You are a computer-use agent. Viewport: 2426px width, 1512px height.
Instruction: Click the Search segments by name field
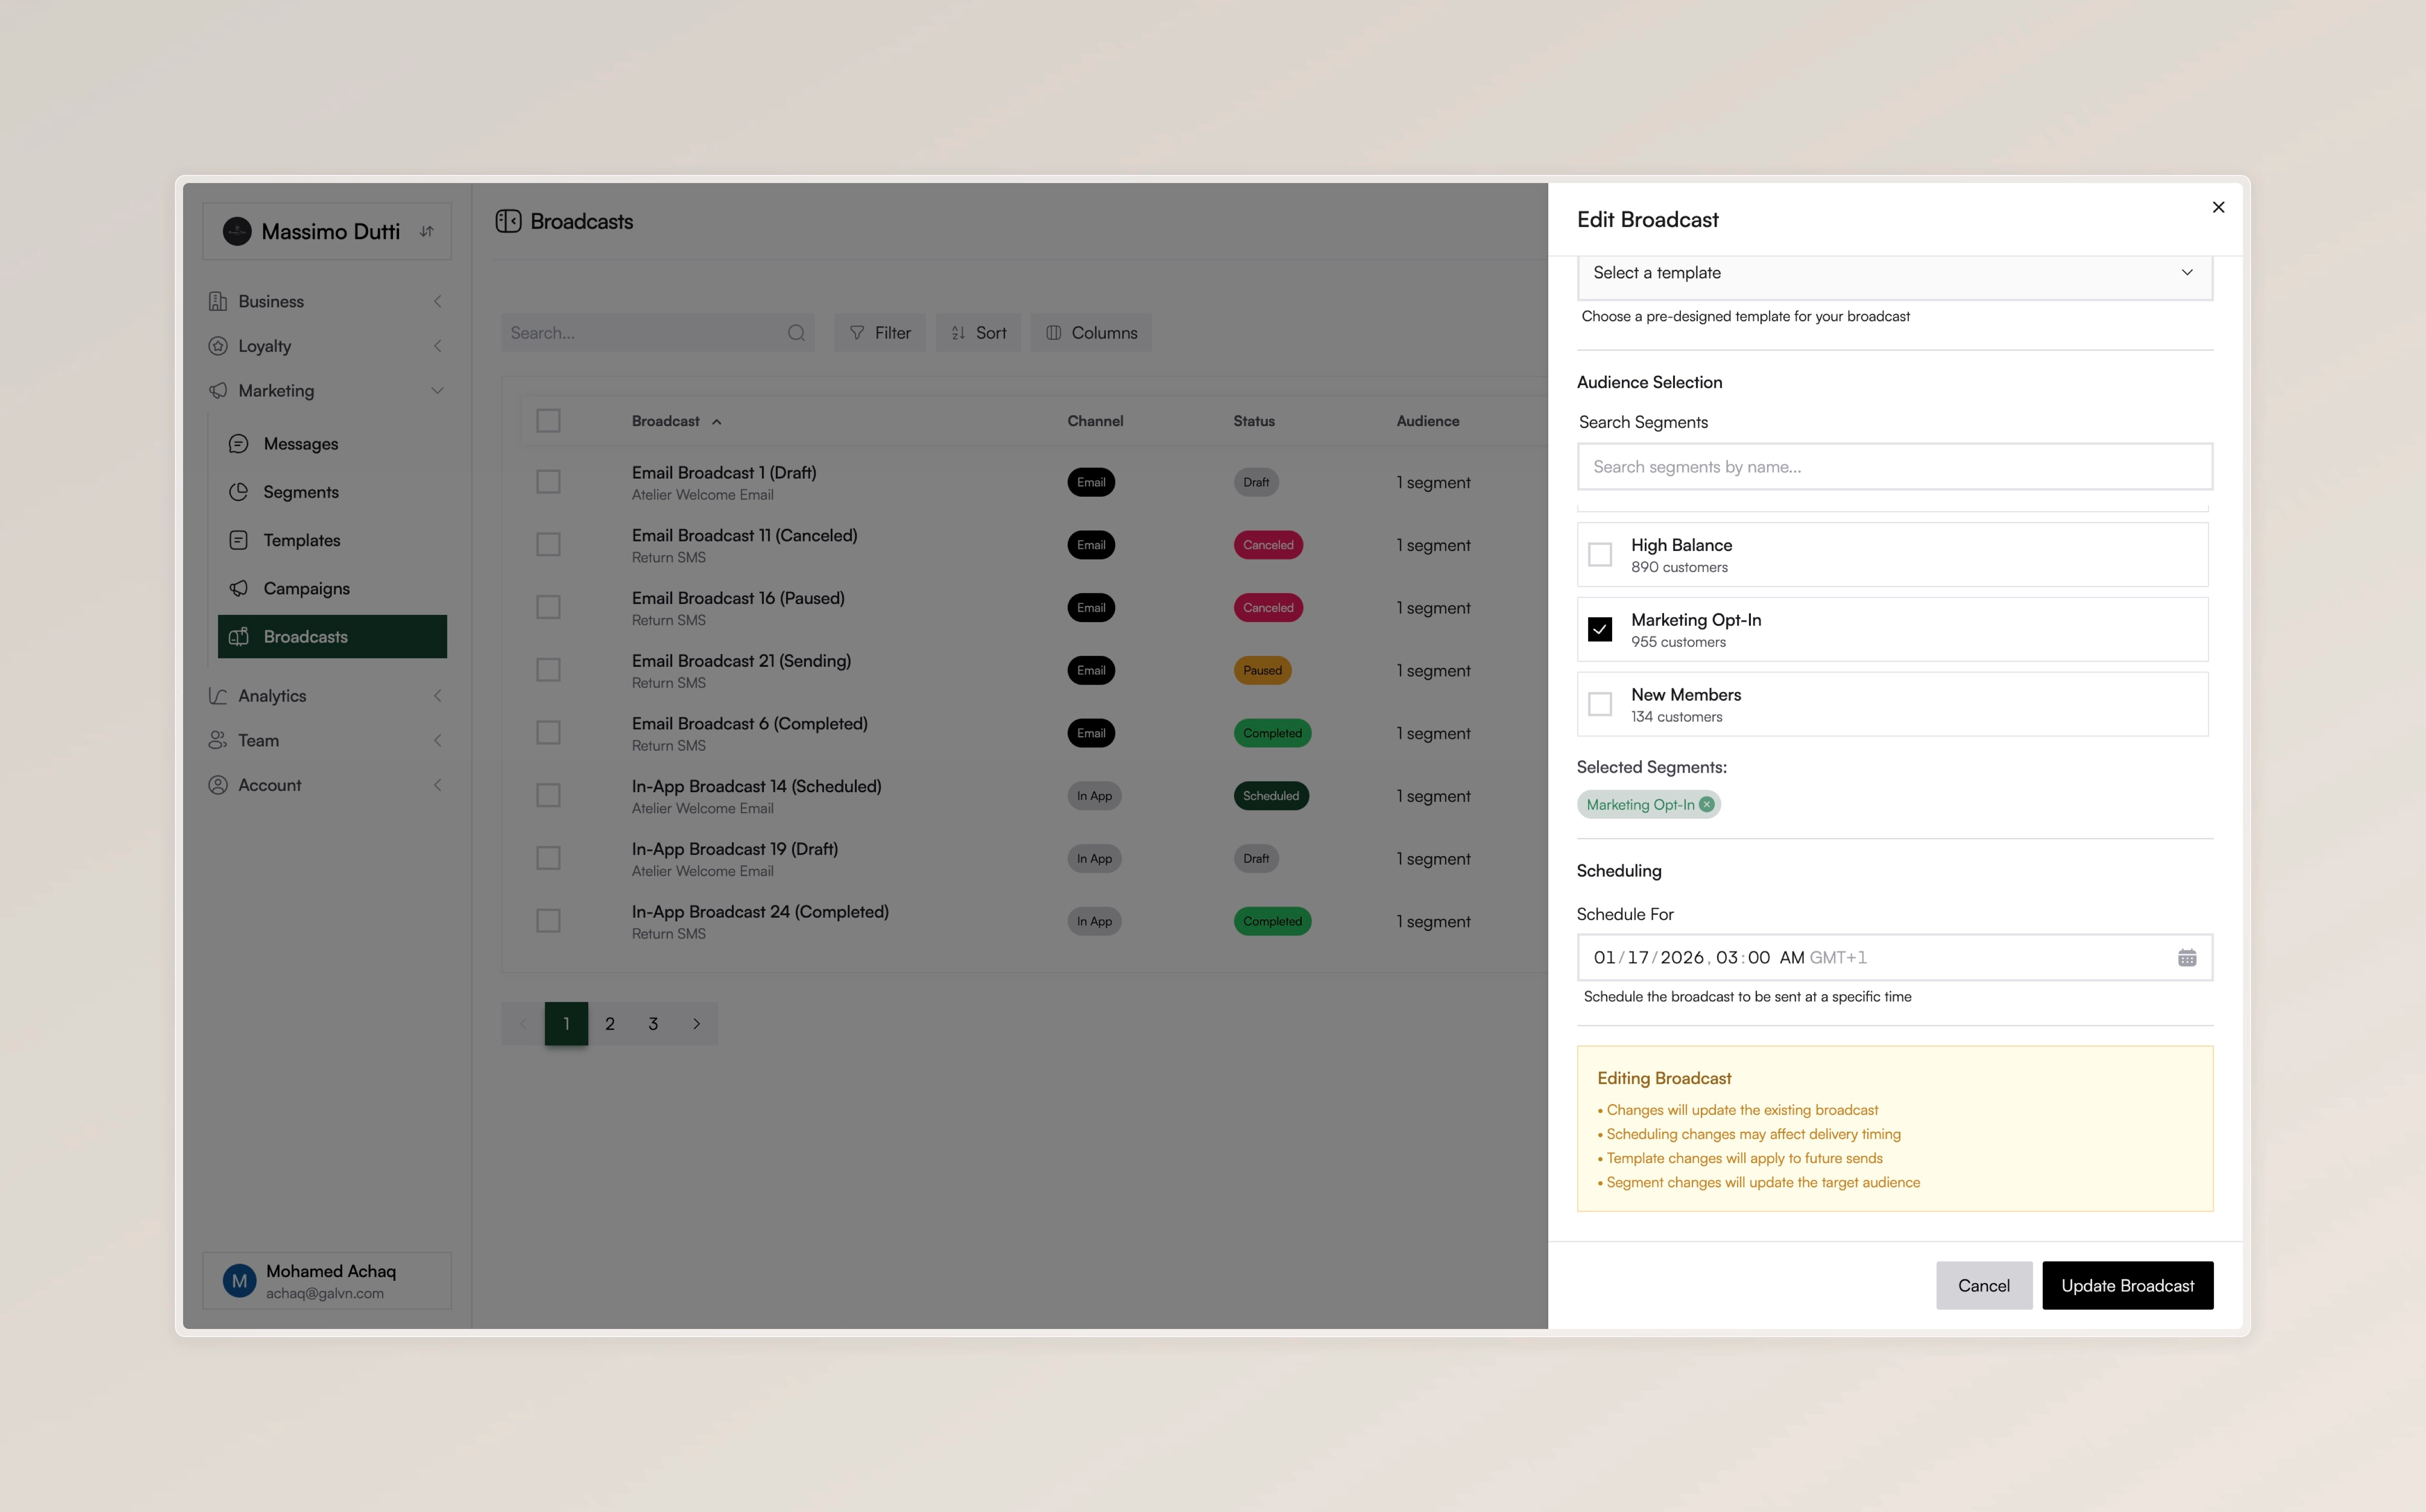point(1894,467)
